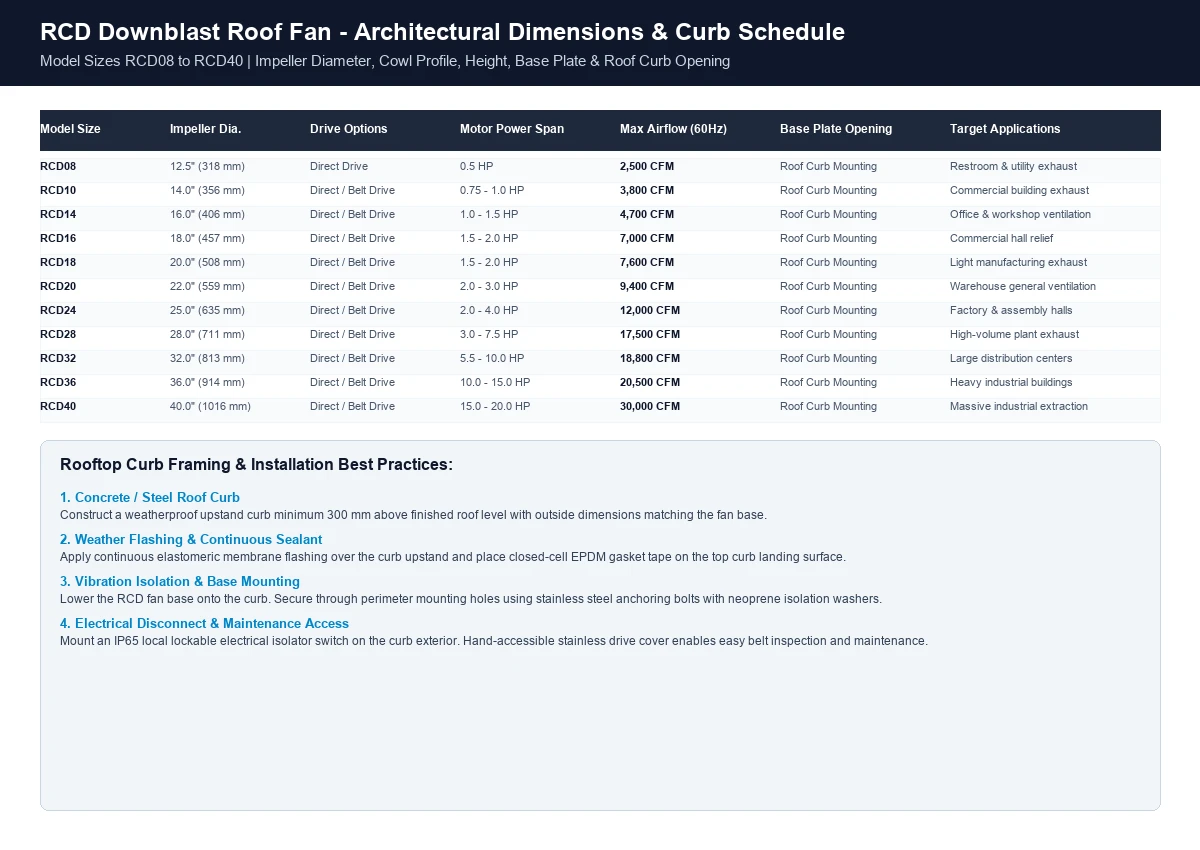Viewport: 1200px width, 850px height.
Task: Click the 40.0" (1016 mm) impeller value
Action: tap(210, 406)
